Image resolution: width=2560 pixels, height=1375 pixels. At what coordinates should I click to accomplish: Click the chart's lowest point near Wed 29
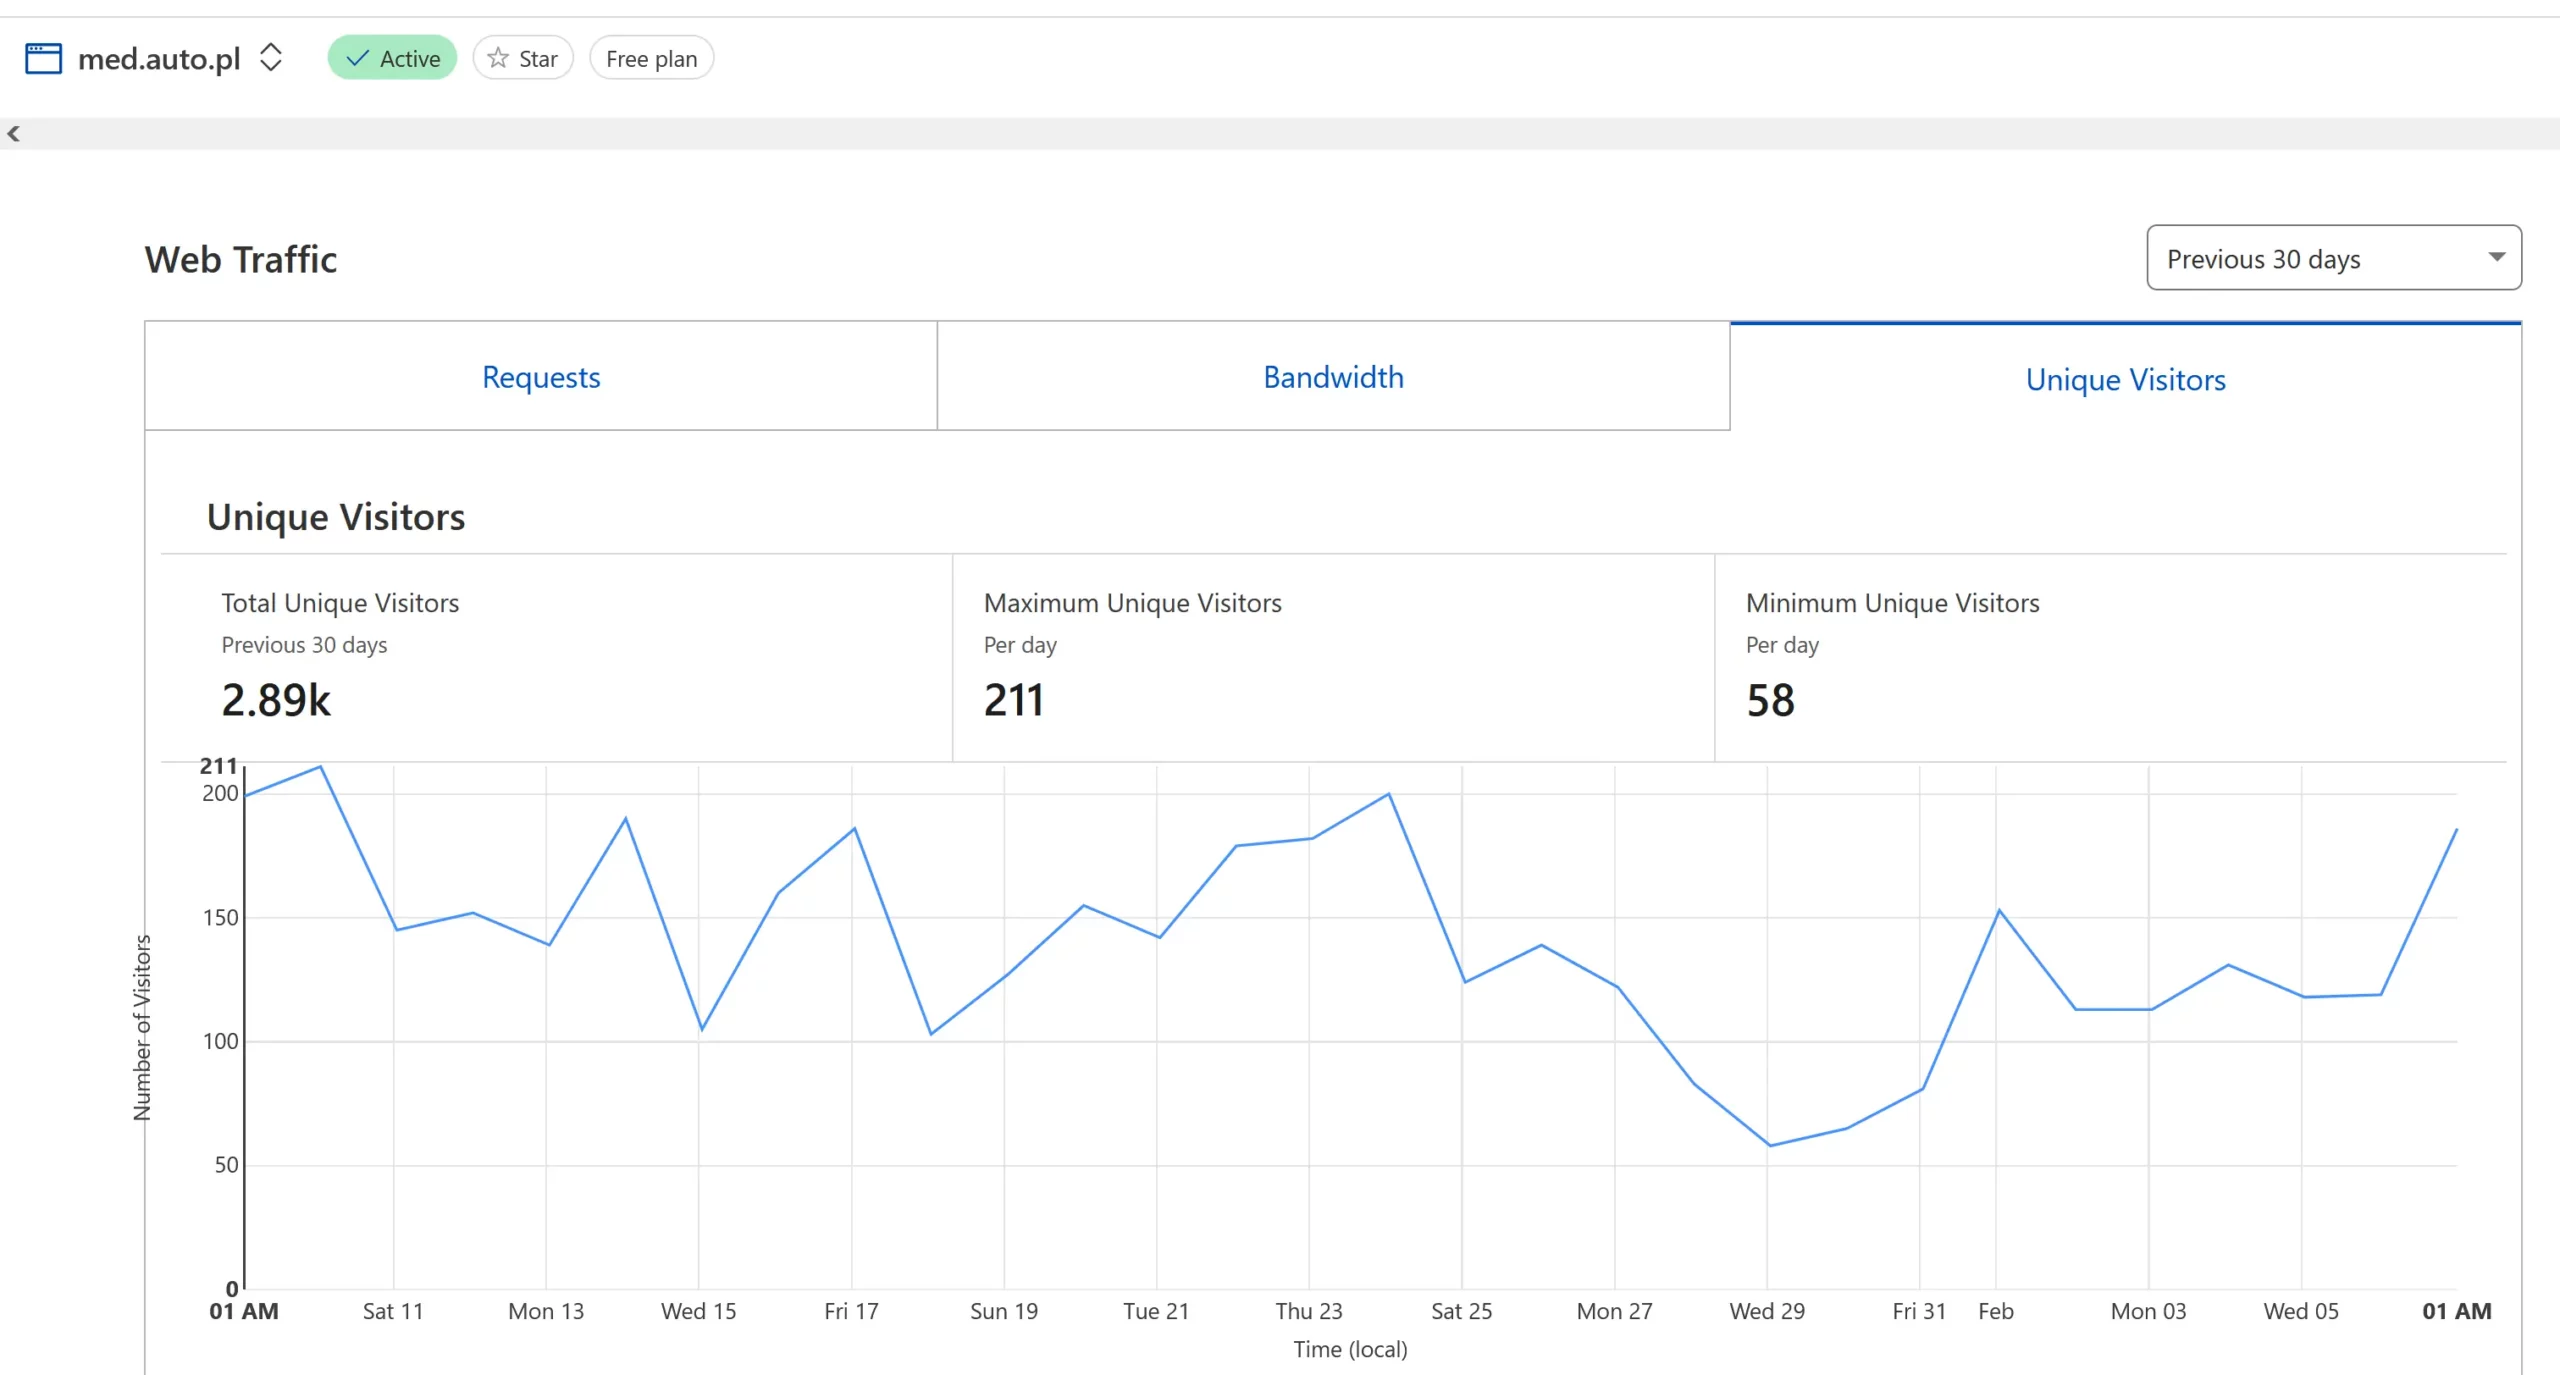point(1769,1145)
